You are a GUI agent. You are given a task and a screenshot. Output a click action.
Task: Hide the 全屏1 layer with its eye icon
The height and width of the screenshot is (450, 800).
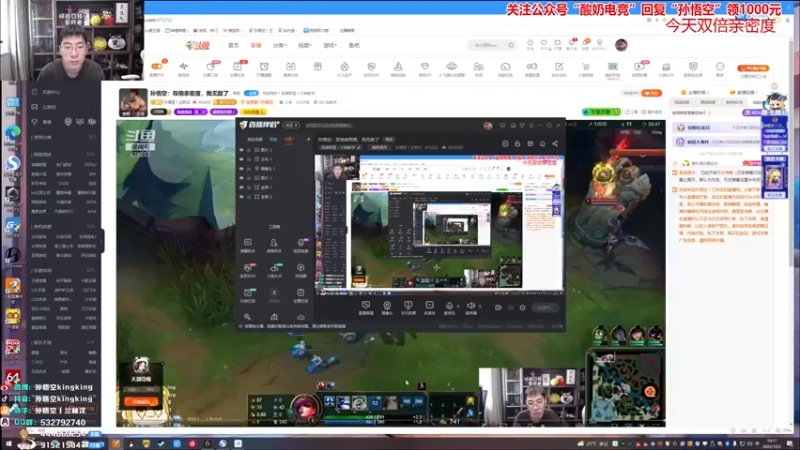pos(241,187)
